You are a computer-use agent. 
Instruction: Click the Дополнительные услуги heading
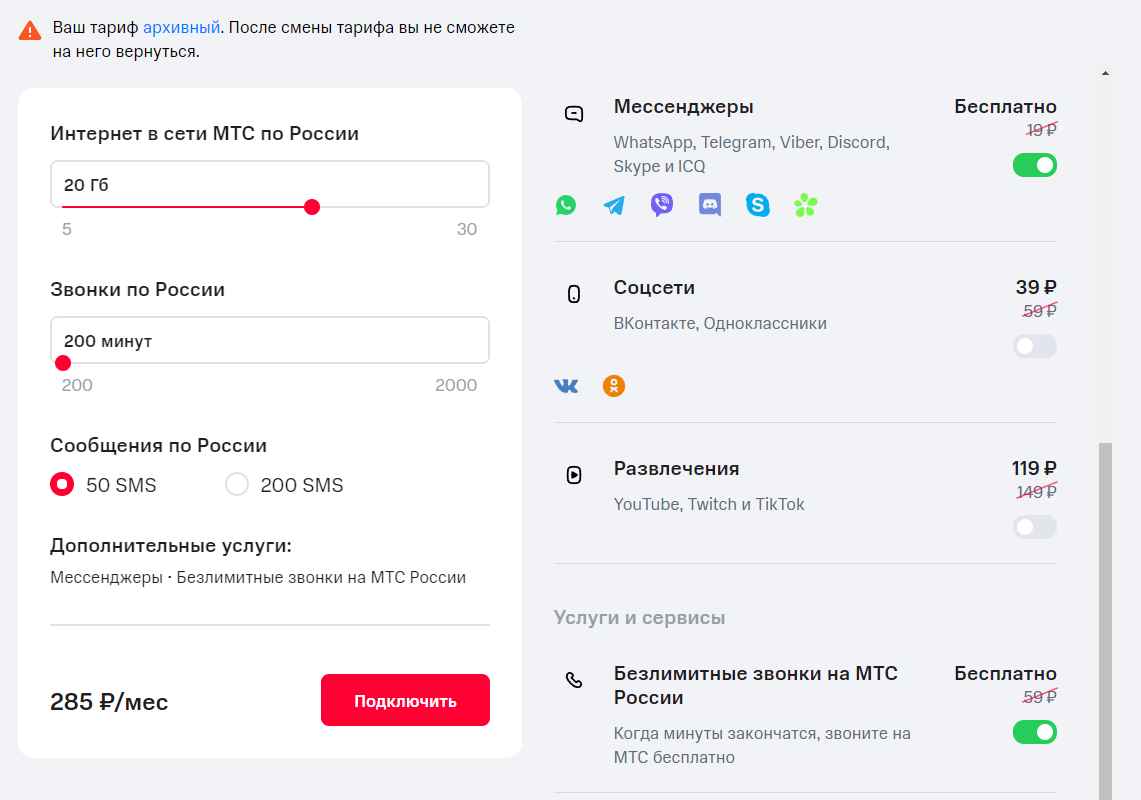click(x=171, y=545)
